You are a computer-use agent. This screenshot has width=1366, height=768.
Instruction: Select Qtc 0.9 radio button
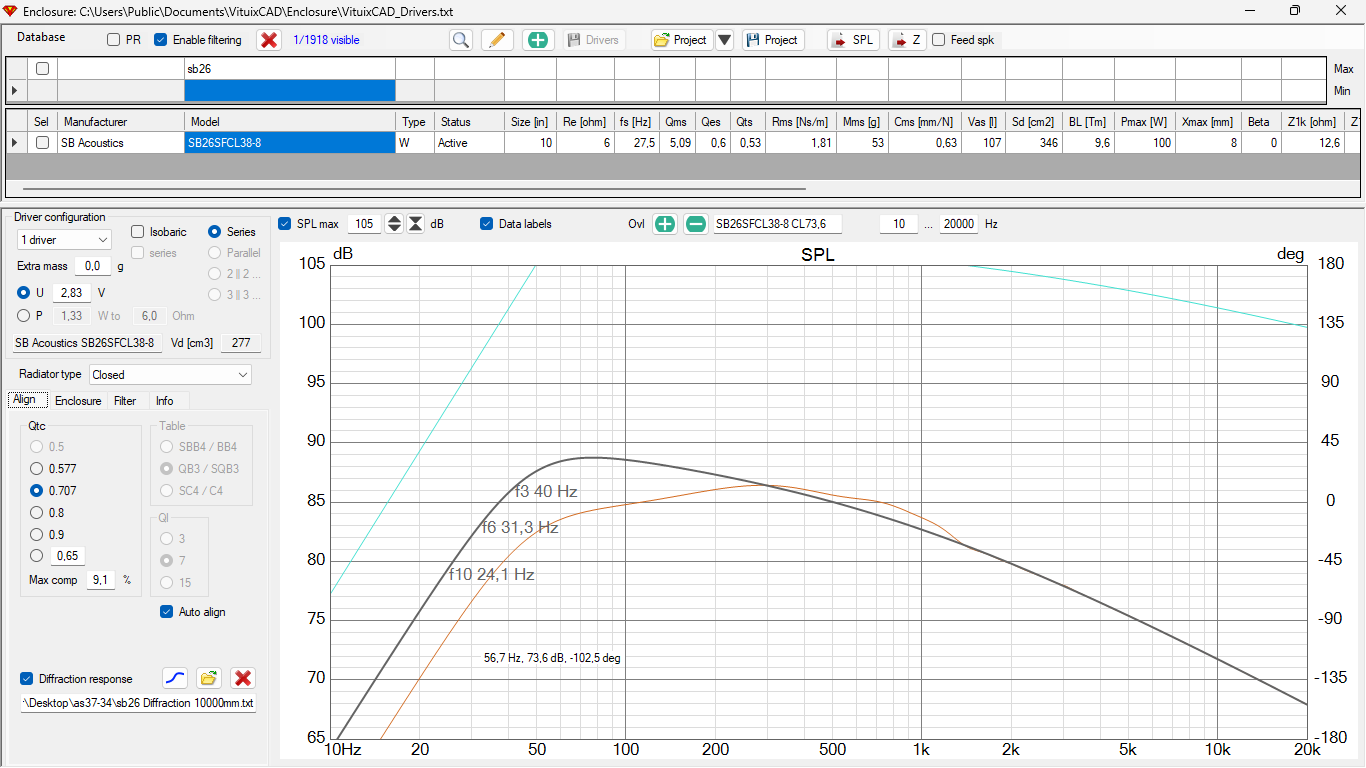click(x=37, y=535)
